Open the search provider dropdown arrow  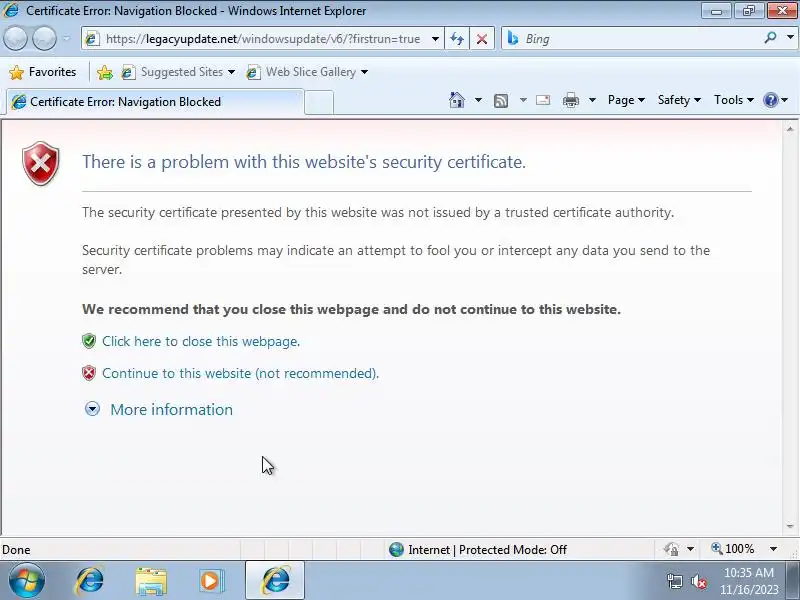pos(790,38)
